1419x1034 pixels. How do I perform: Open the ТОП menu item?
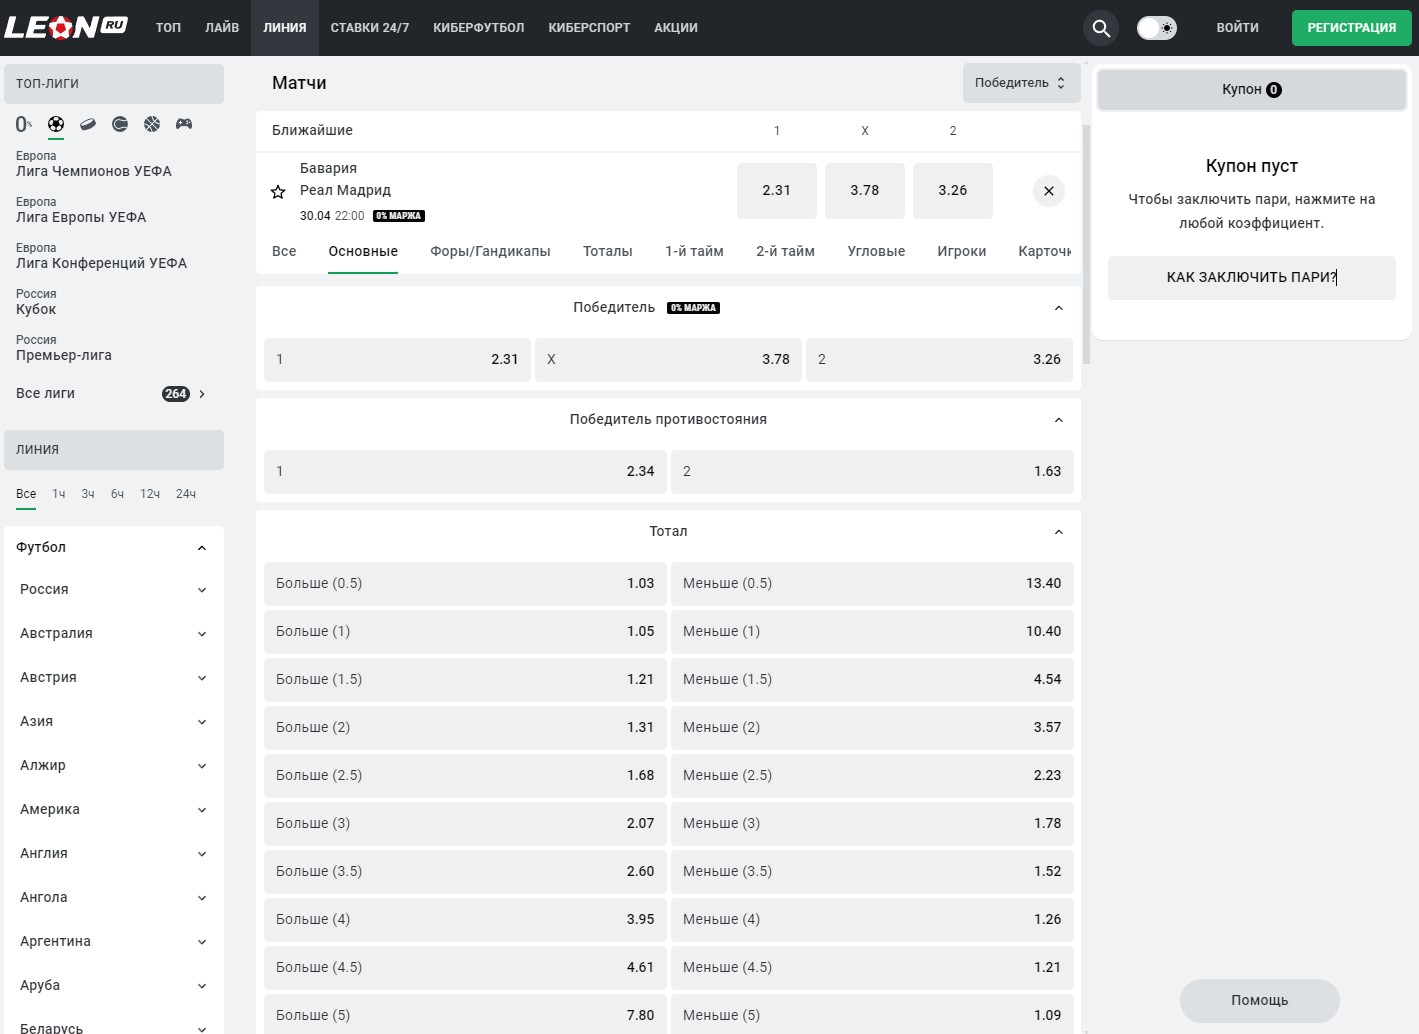tap(168, 28)
